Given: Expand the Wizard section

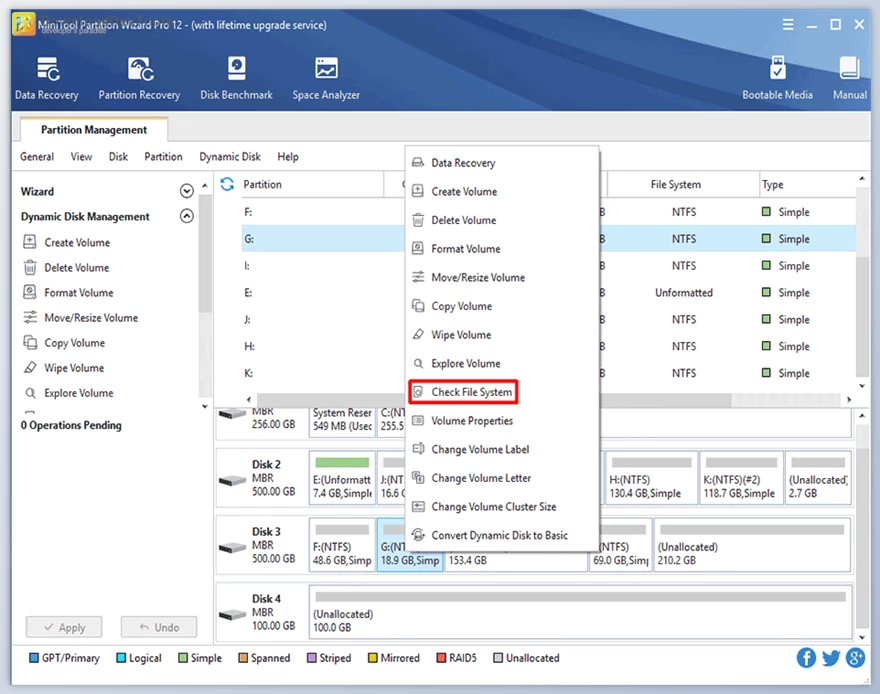Looking at the screenshot, I should tap(187, 191).
